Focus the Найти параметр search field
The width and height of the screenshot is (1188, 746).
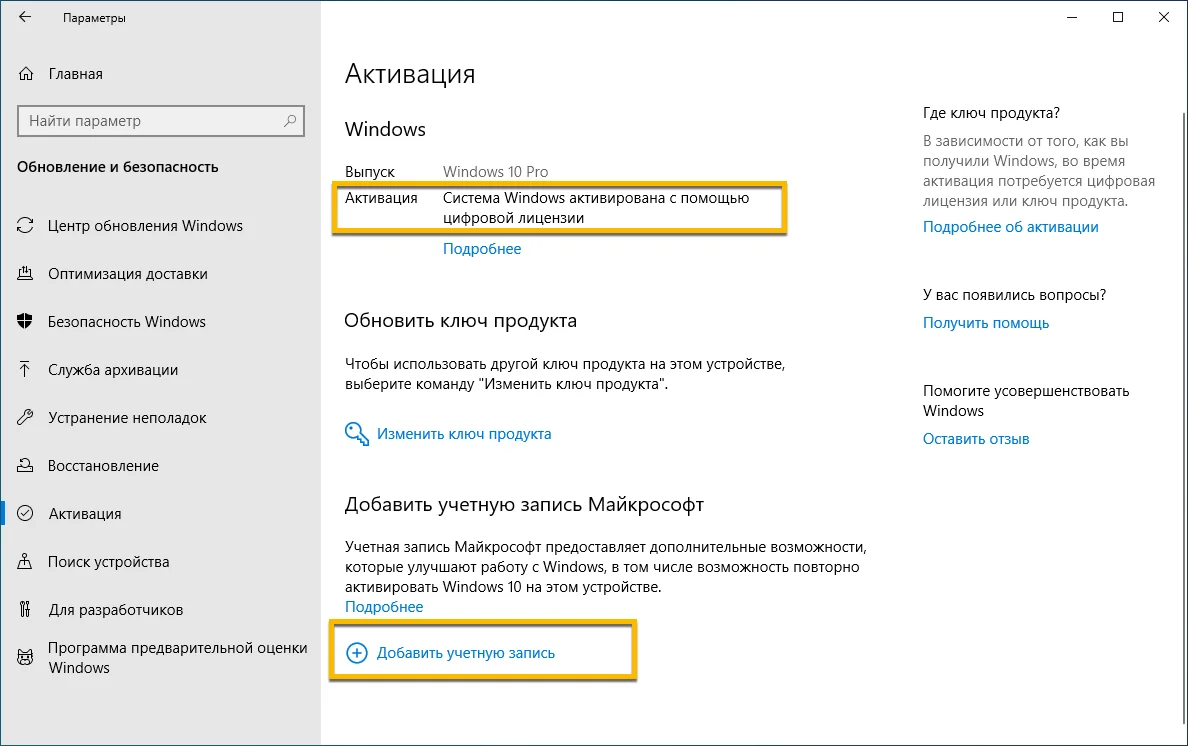(150, 121)
